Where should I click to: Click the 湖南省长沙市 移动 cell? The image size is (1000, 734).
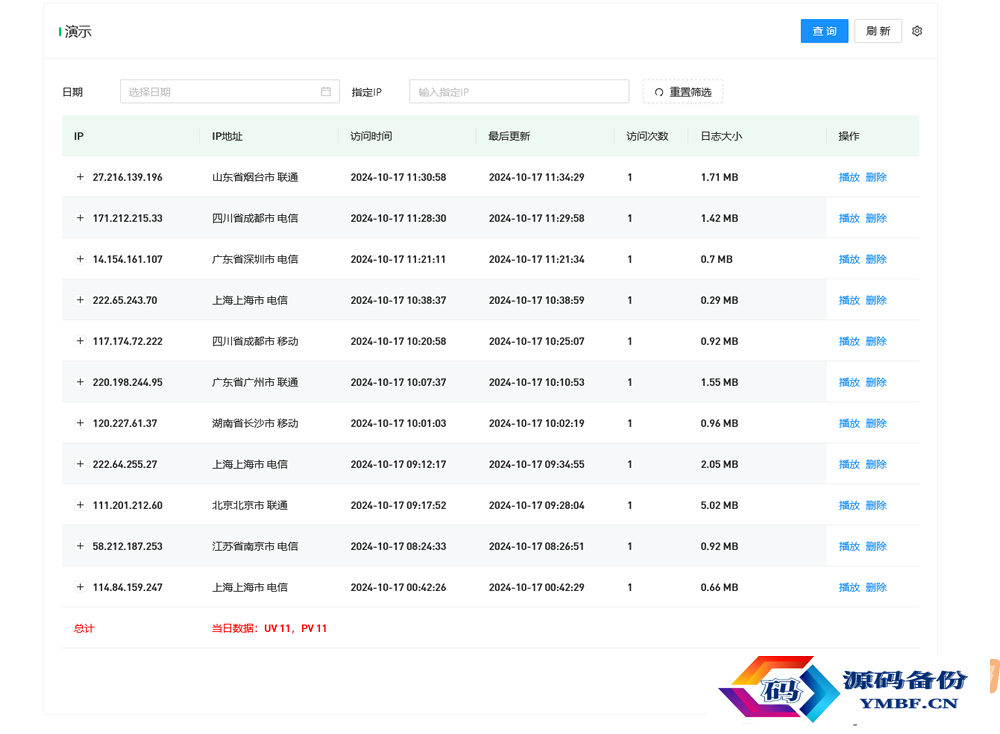pyautogui.click(x=255, y=423)
